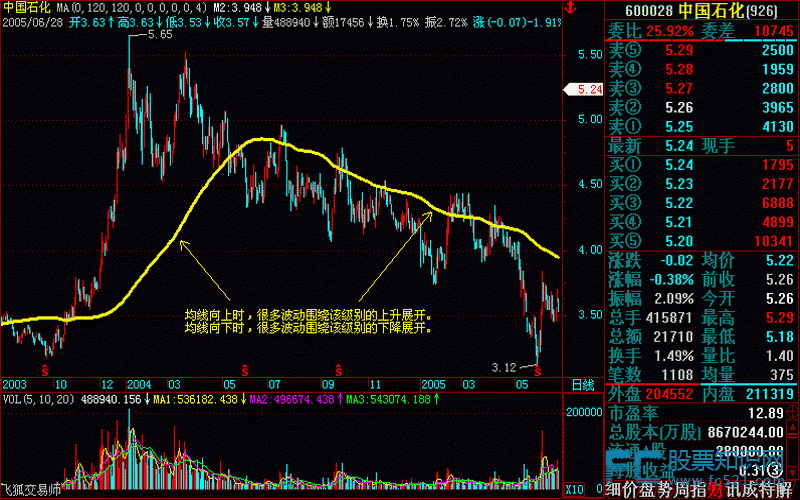Click the 内盘 value 211319
This screenshot has height=500, width=800.
click(x=770, y=394)
